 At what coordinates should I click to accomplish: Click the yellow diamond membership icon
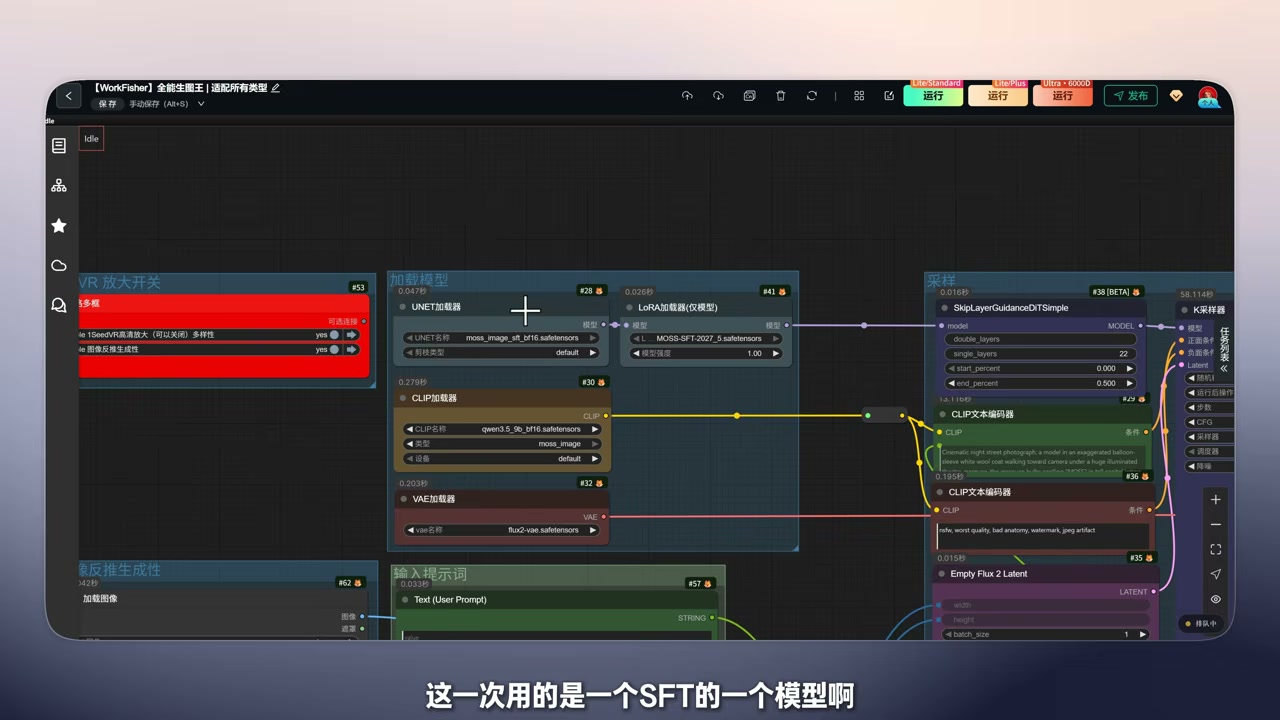click(1176, 96)
